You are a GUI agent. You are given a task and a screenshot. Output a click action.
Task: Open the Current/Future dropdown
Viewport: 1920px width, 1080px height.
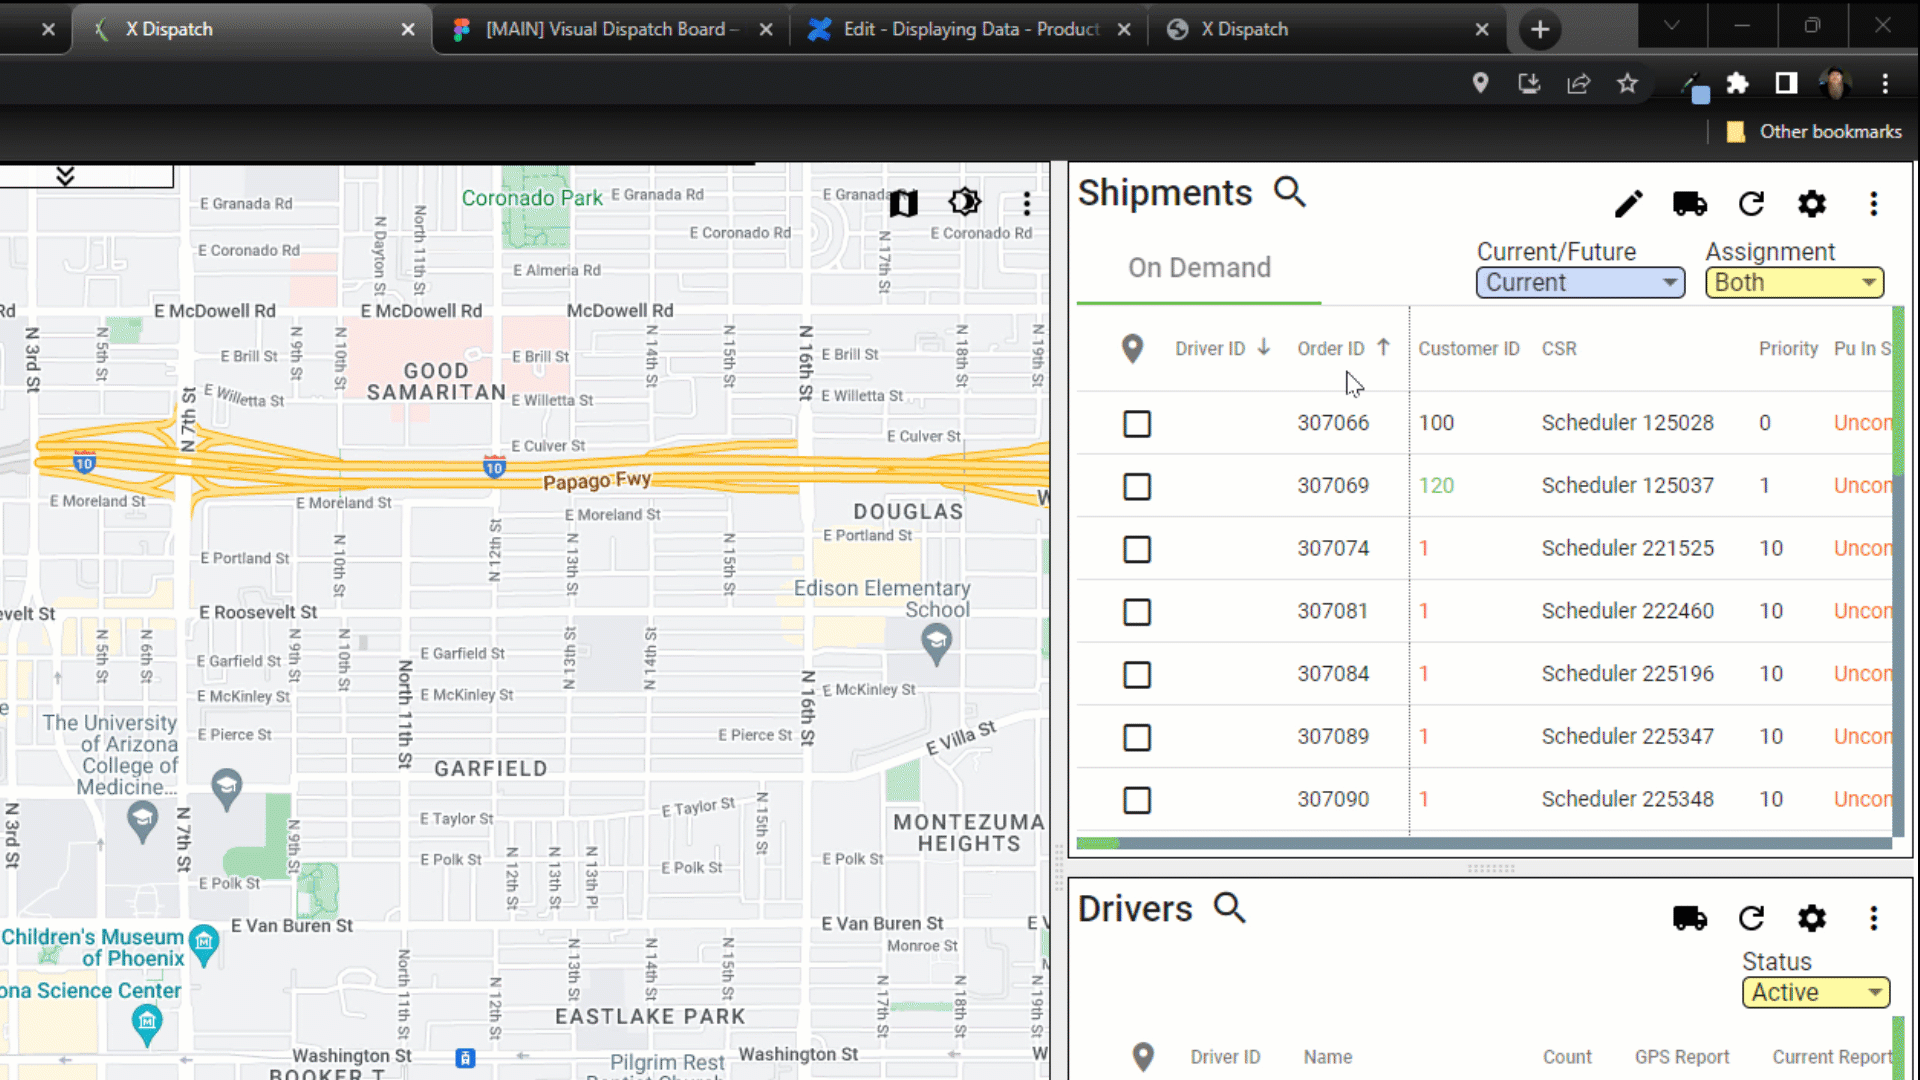[1580, 283]
